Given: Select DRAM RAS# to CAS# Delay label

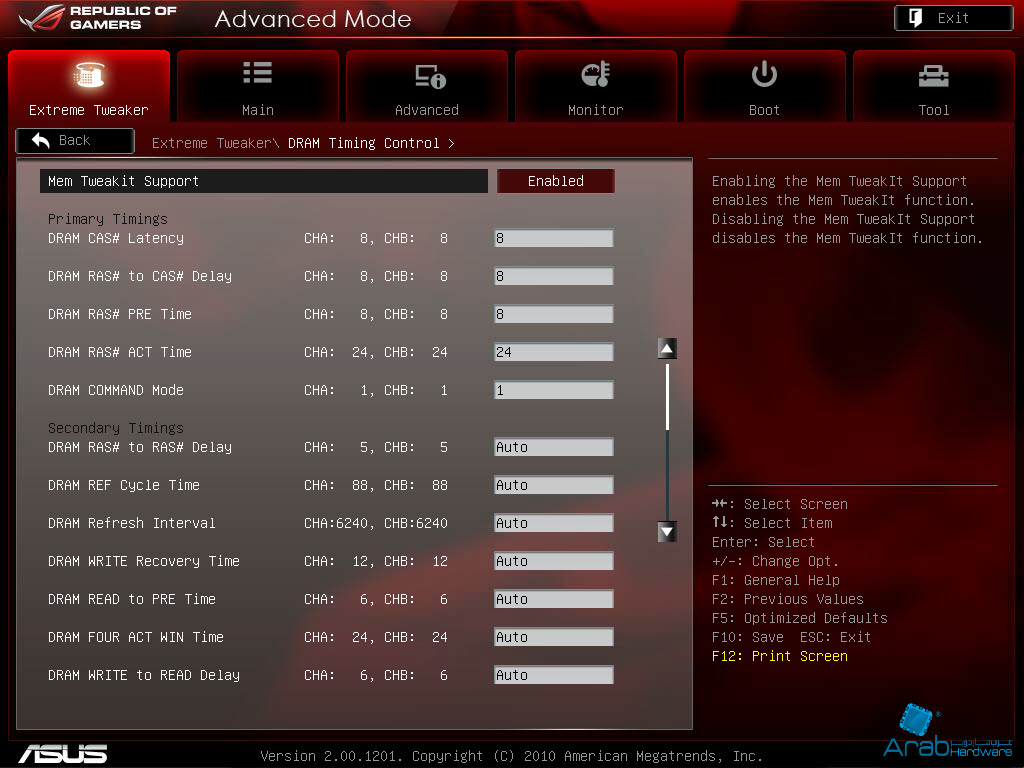Looking at the screenshot, I should click(x=140, y=276).
